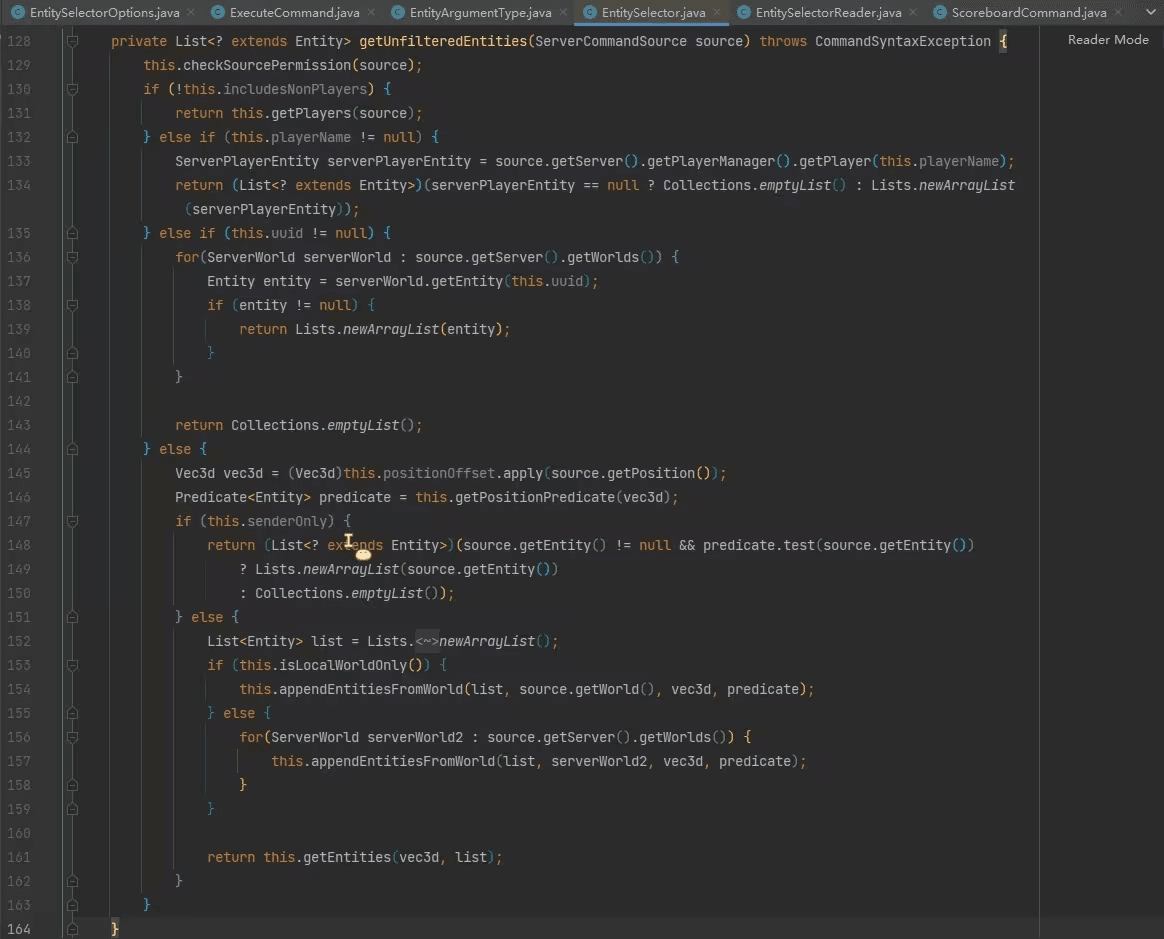Click the fold end marker at line 159

coord(72,809)
